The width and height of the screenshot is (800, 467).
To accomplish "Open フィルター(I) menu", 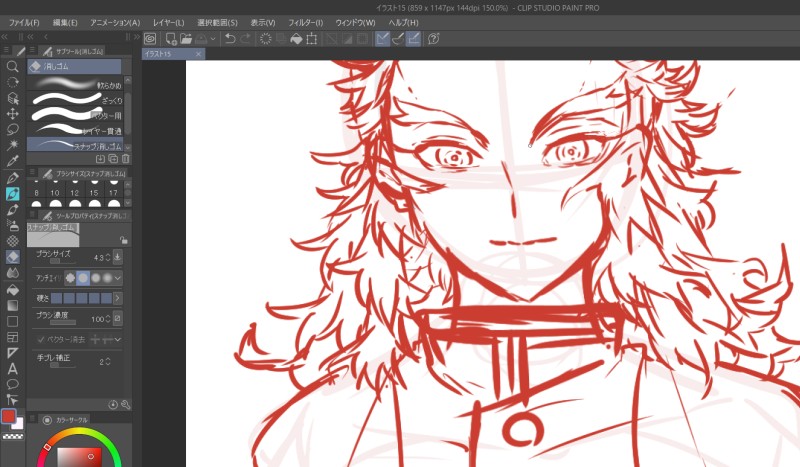I will click(x=306, y=22).
